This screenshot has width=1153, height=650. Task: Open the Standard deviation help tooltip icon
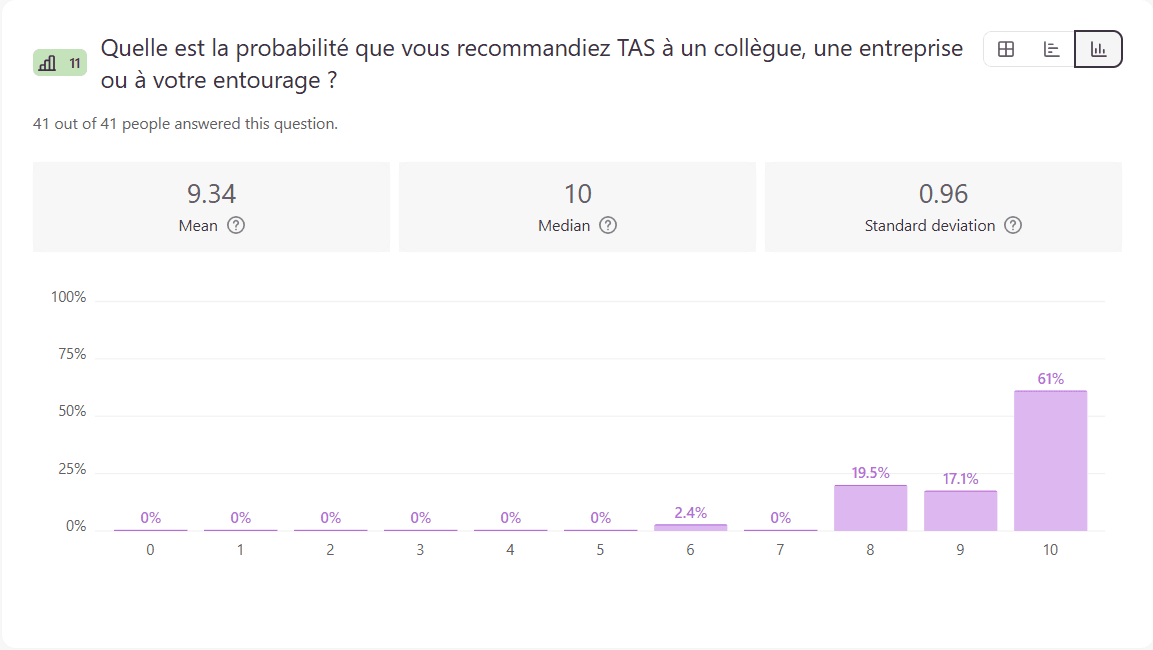(x=1013, y=225)
